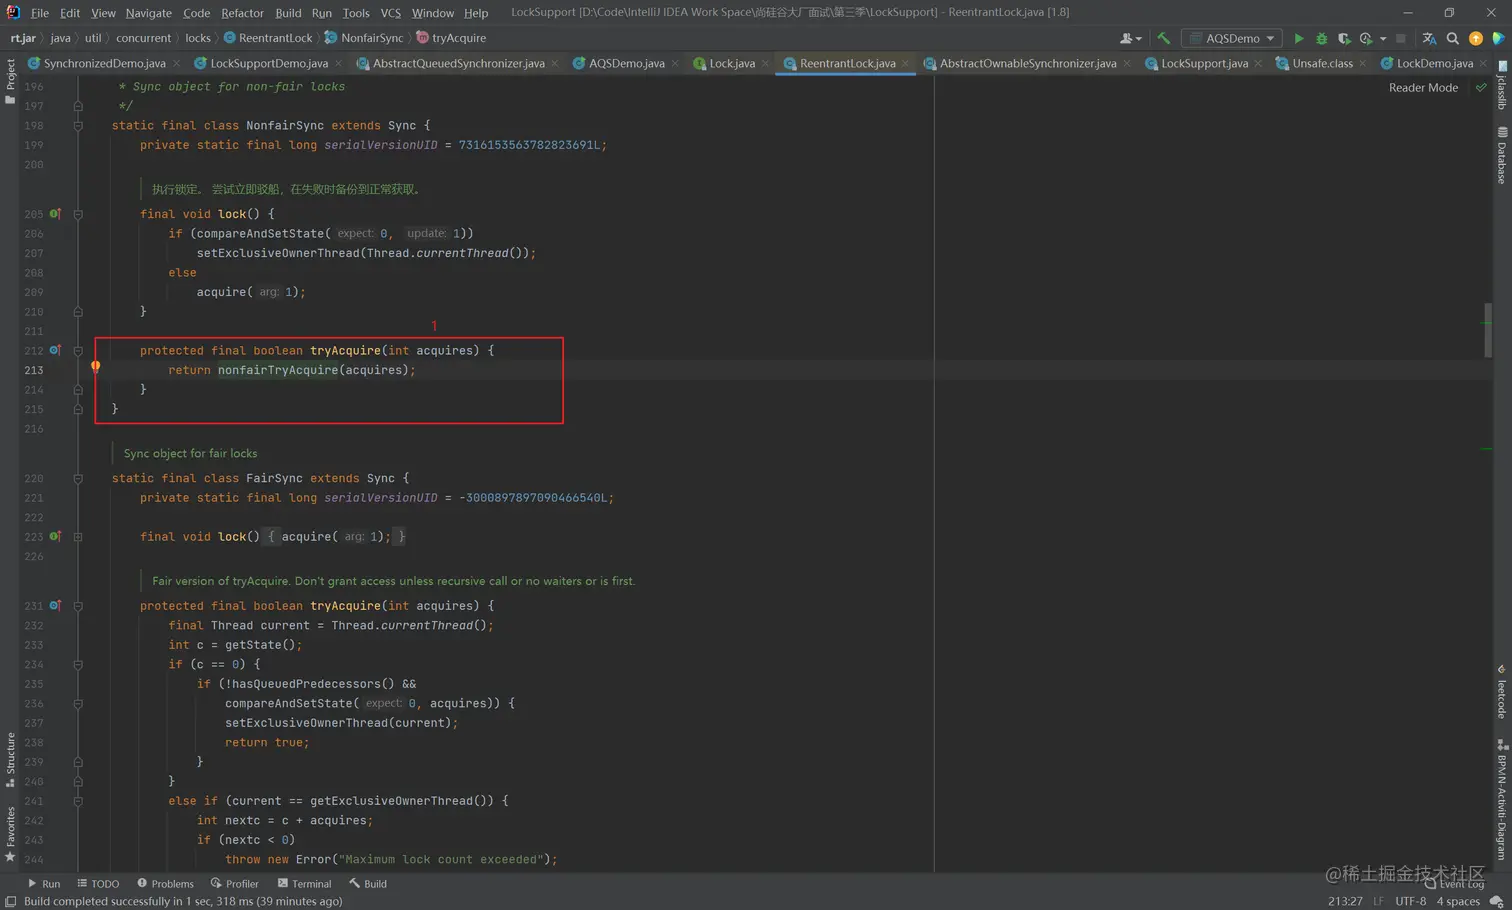Switch to the Unsafe.class tab
Screen dimensions: 1512x910
tap(1322, 63)
